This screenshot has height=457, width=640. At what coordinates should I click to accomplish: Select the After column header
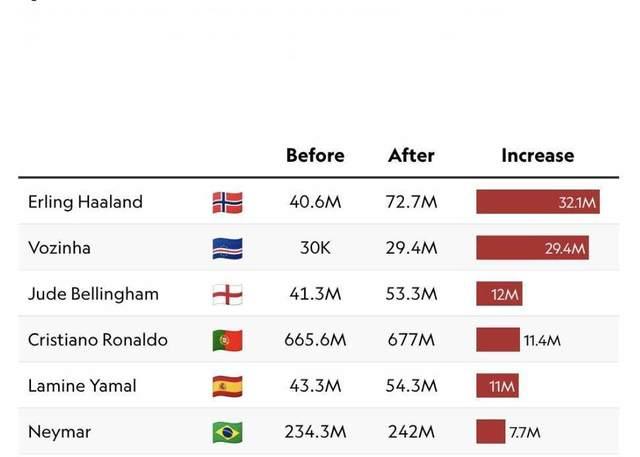411,155
